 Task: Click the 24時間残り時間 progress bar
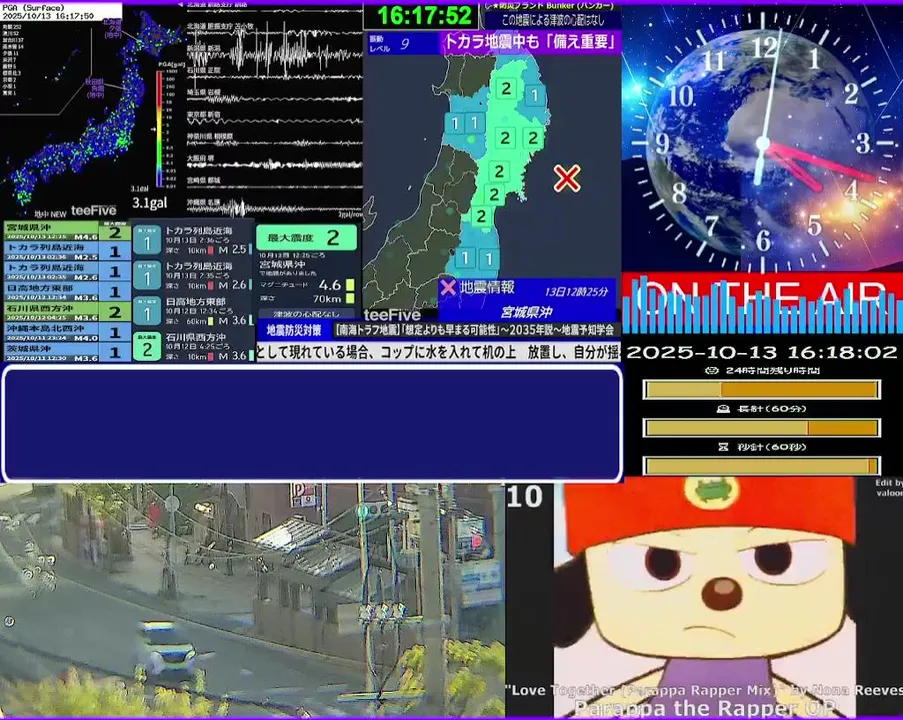point(761,389)
